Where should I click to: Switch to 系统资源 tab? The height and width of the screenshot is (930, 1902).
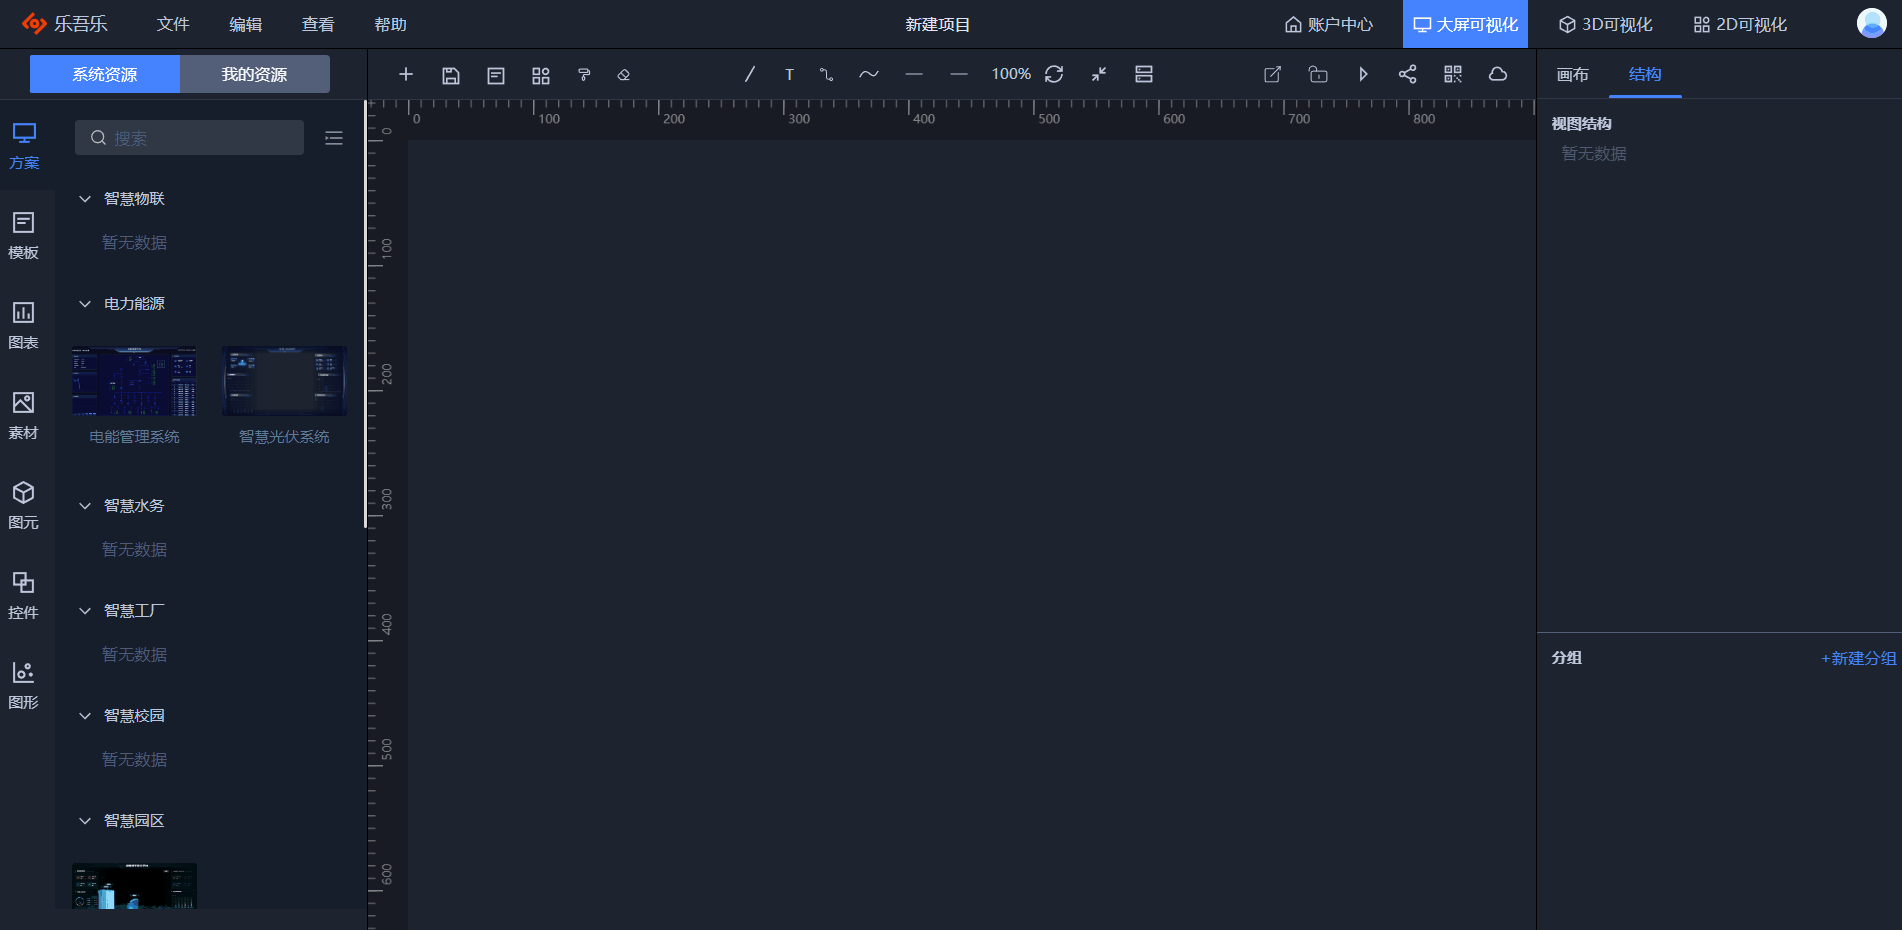(x=105, y=74)
